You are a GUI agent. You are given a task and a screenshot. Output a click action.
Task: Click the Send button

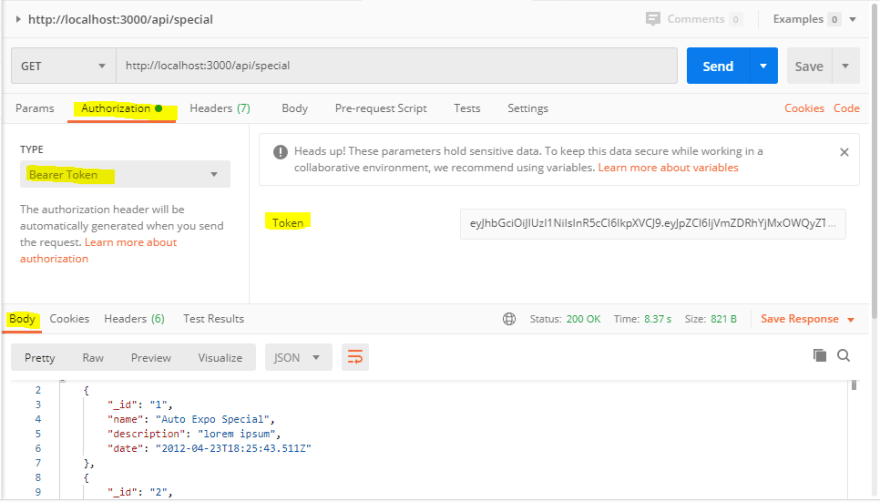point(718,66)
